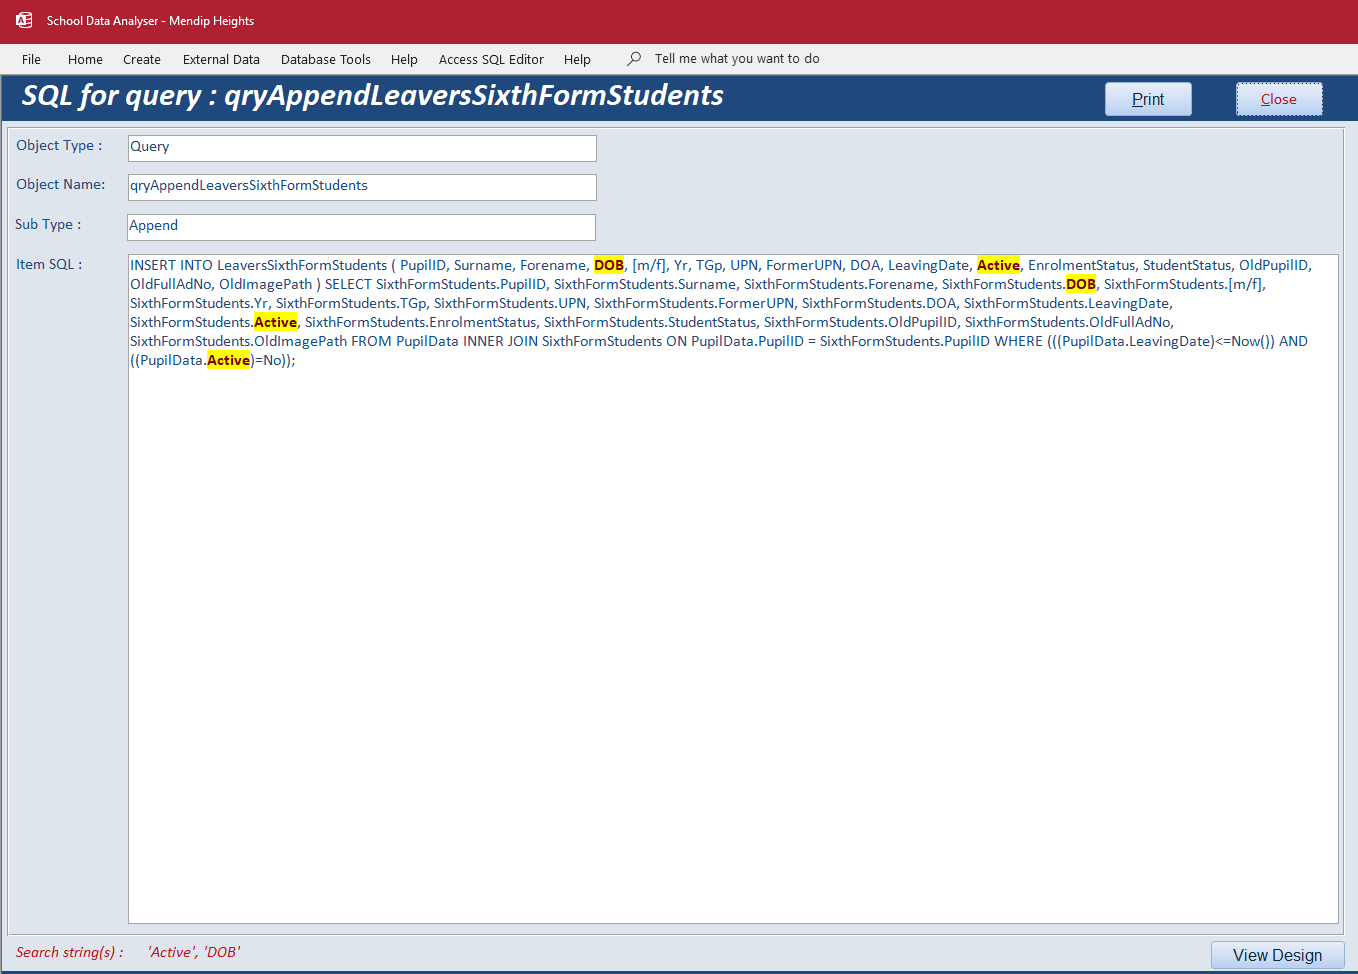The width and height of the screenshot is (1358, 974).
Task: Click highlighted 'DOB' in SixthFormStudents.DOB
Action: (1081, 284)
